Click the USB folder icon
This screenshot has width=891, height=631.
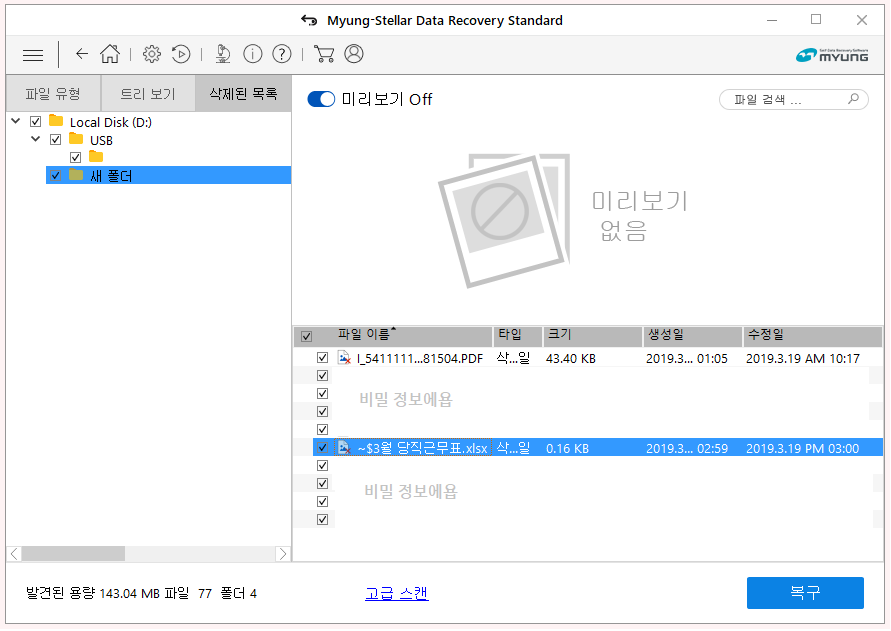click(76, 139)
